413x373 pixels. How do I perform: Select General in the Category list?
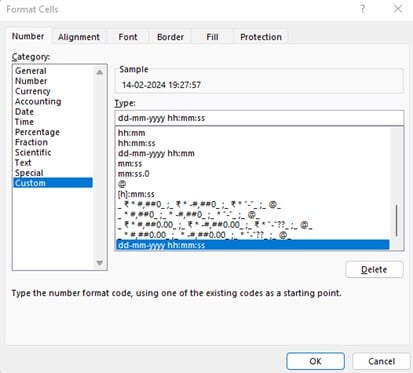[x=53, y=71]
